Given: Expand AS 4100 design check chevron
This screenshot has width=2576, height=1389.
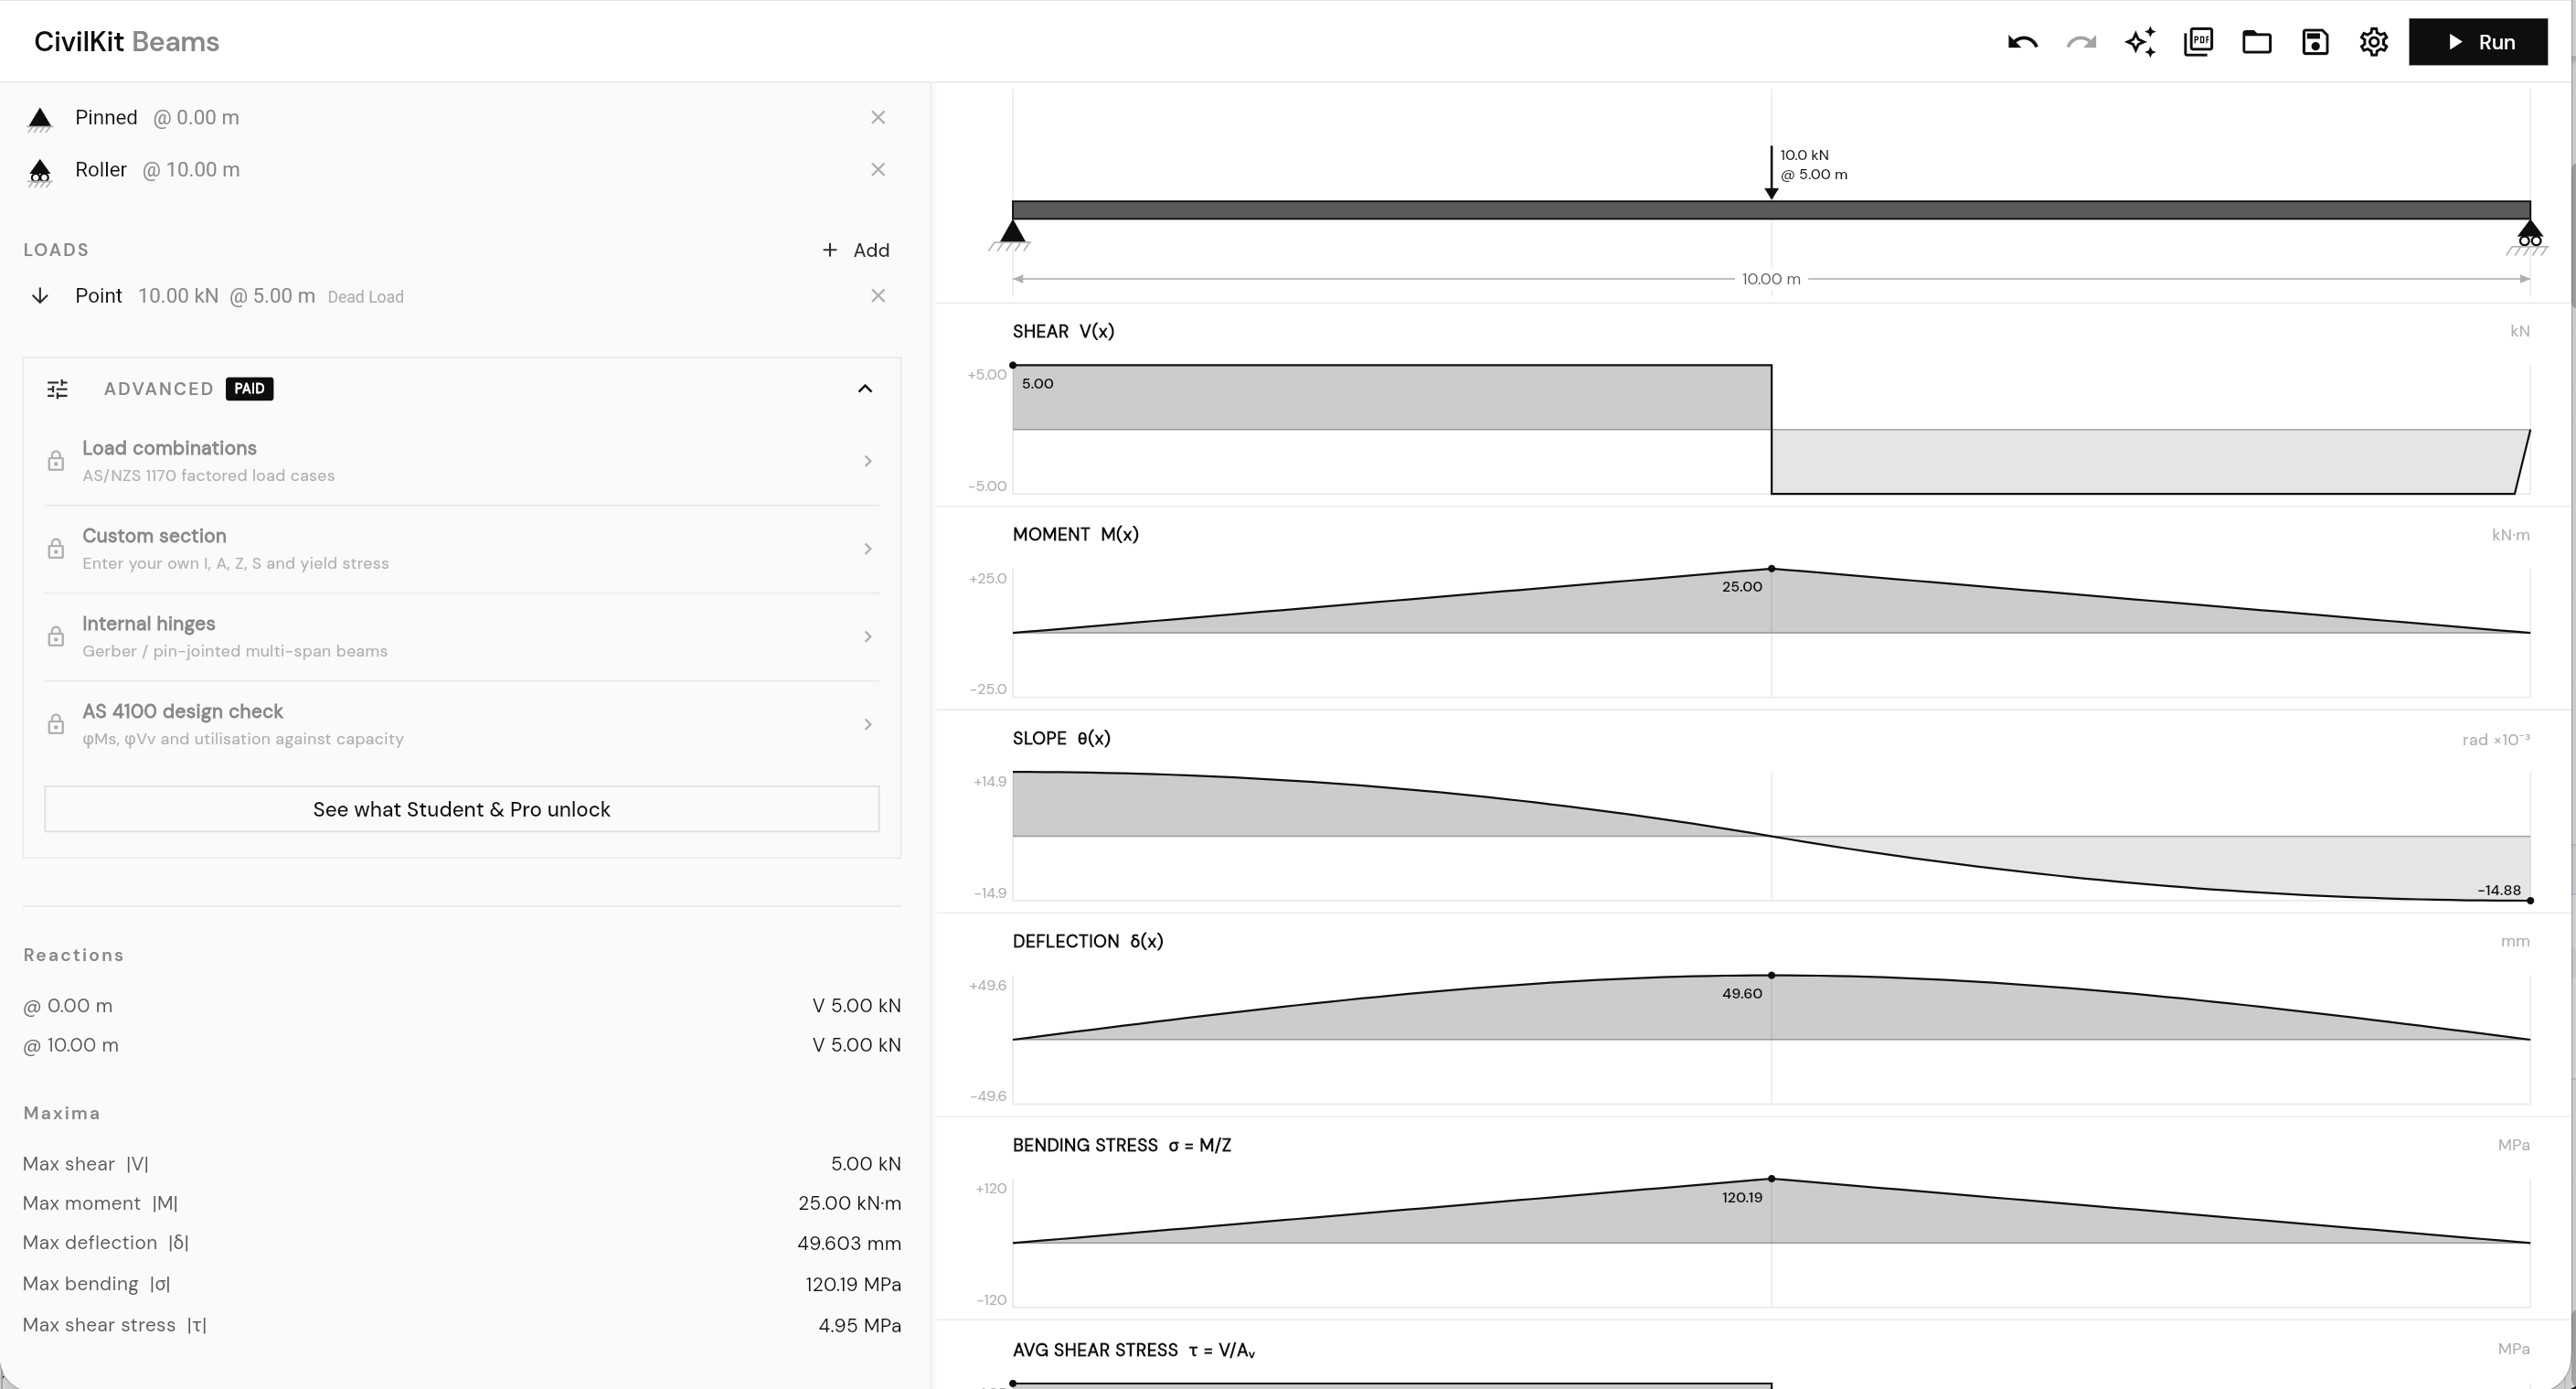Looking at the screenshot, I should pyautogui.click(x=868, y=725).
